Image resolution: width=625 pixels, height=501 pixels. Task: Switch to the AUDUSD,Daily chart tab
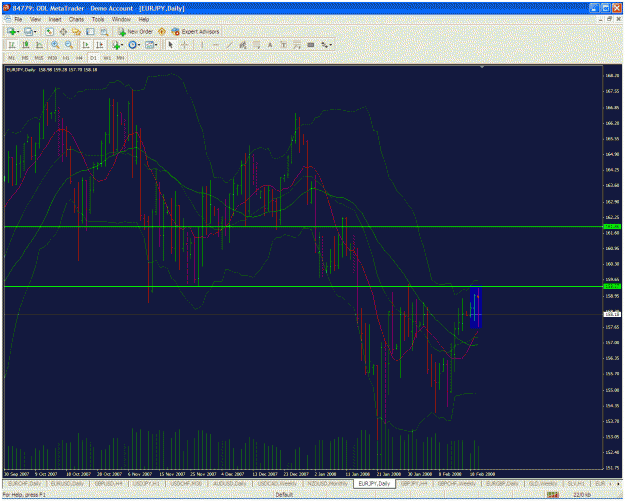pyautogui.click(x=230, y=484)
